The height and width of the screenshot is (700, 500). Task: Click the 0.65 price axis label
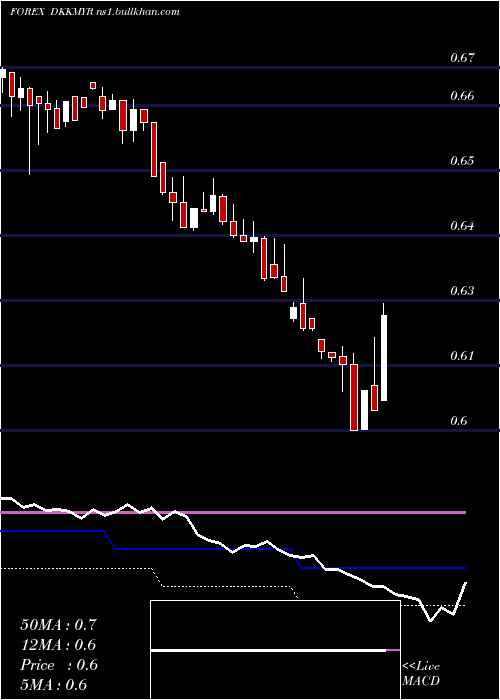pos(462,160)
